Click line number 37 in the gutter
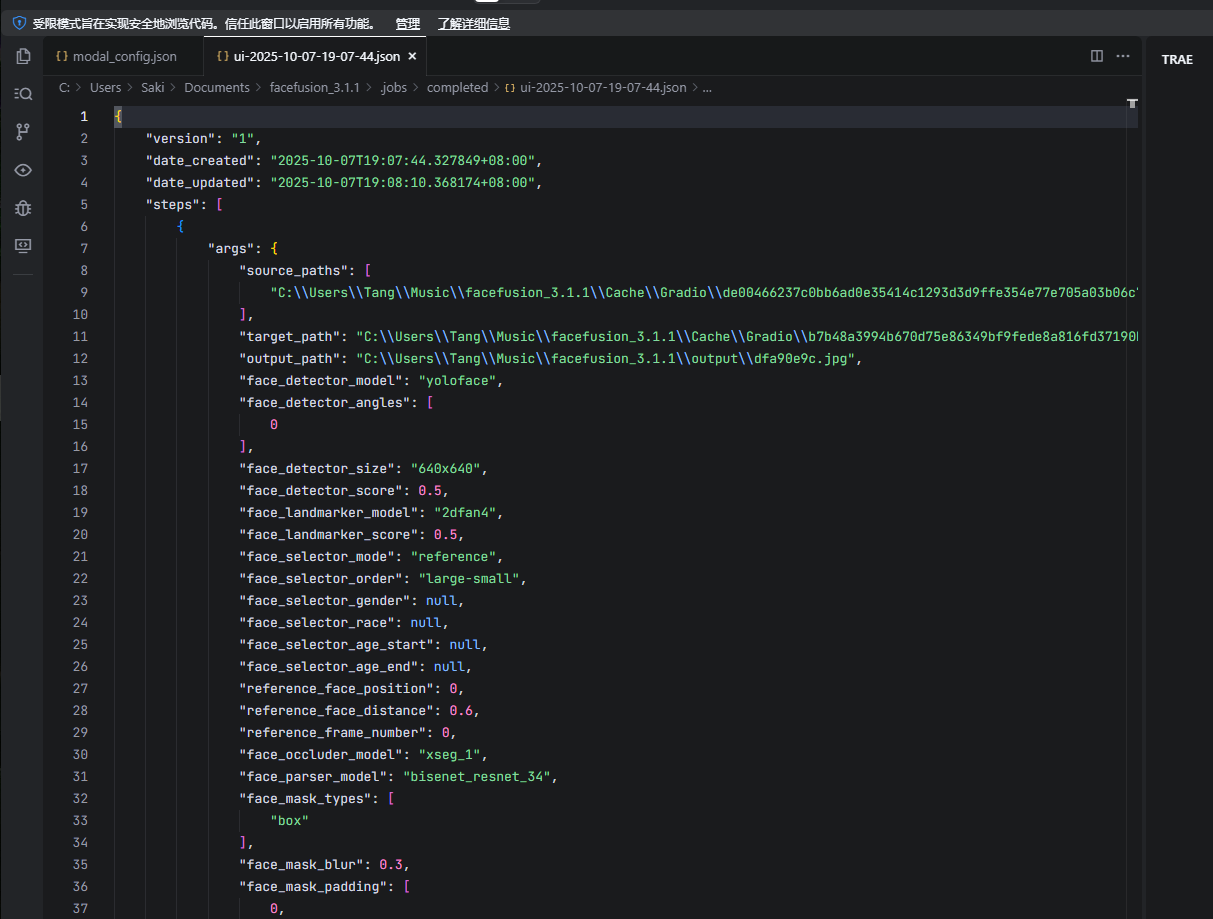Viewport: 1213px width, 919px height. click(x=80, y=908)
